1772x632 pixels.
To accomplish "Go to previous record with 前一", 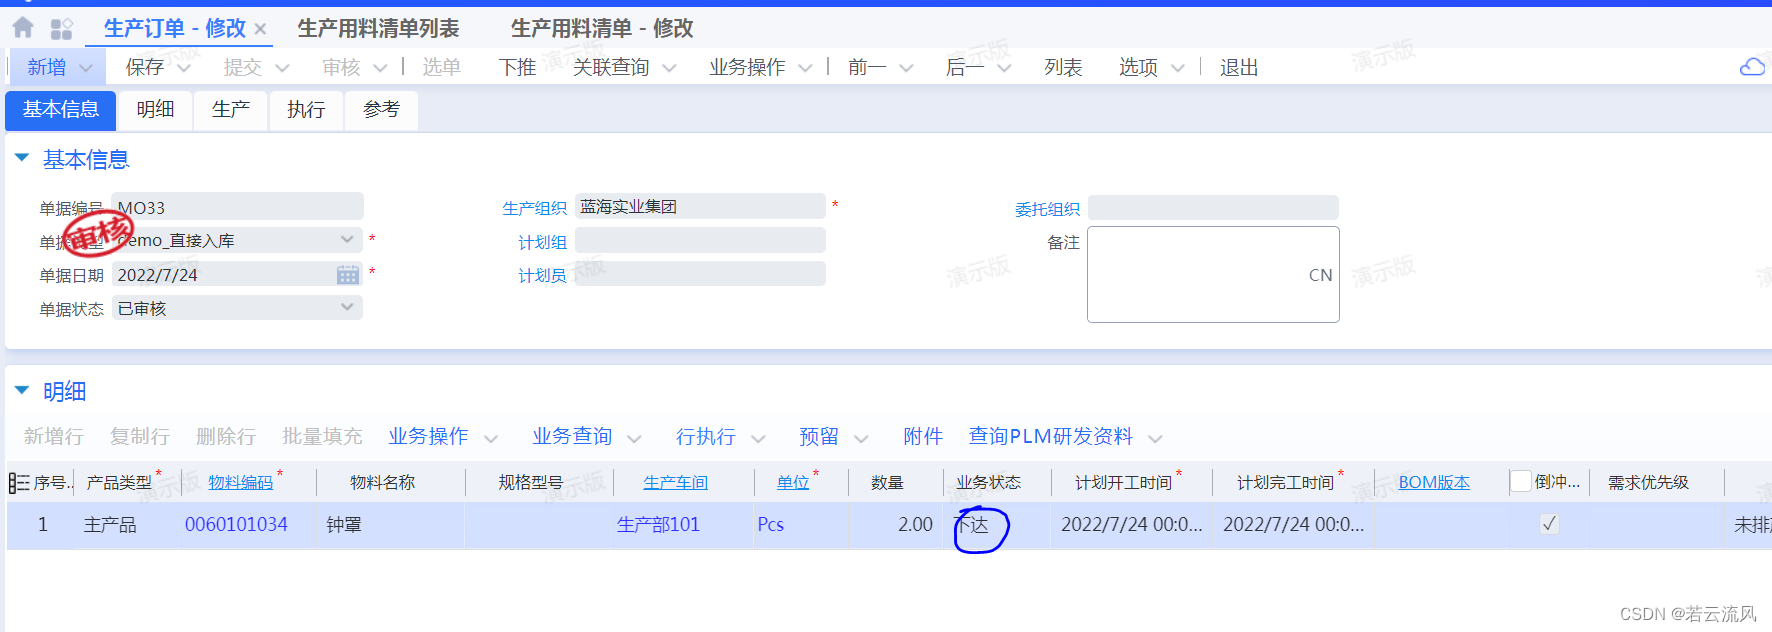I will (867, 67).
